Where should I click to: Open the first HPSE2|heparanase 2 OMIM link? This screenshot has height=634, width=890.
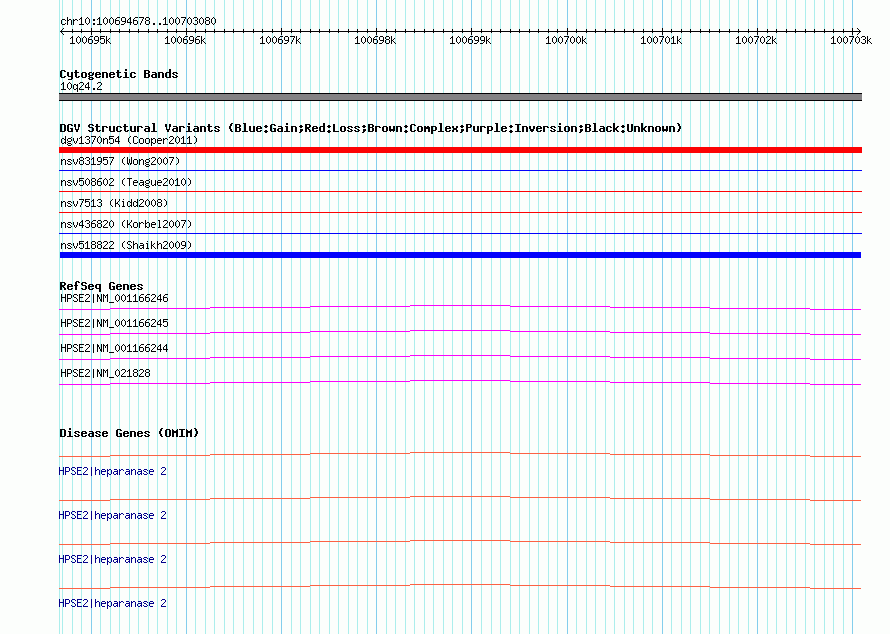click(112, 472)
